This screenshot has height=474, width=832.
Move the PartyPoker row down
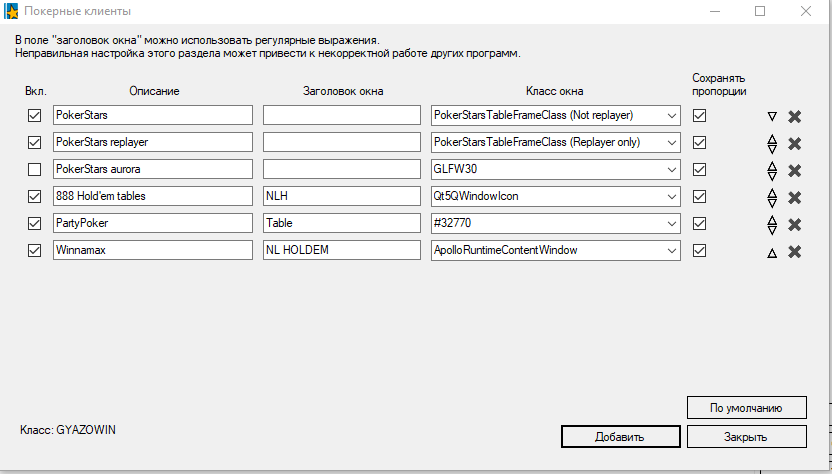tap(772, 229)
